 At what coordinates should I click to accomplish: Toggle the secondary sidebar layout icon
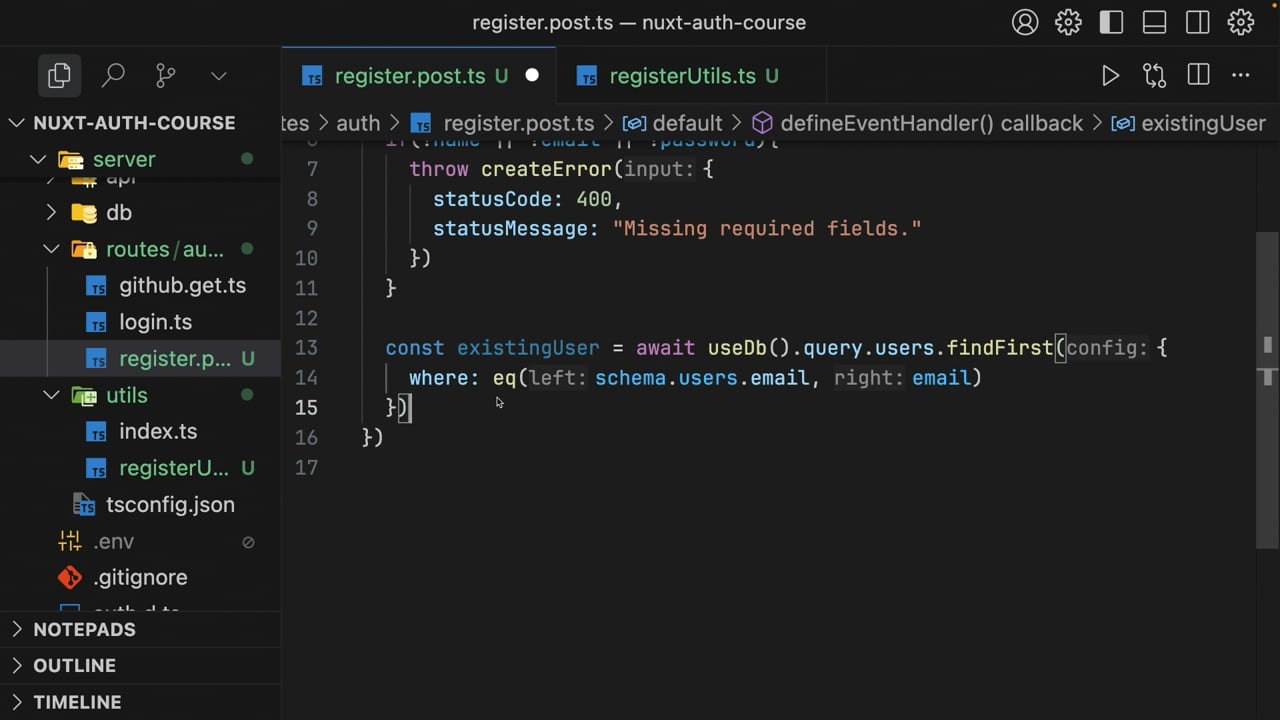point(1197,22)
